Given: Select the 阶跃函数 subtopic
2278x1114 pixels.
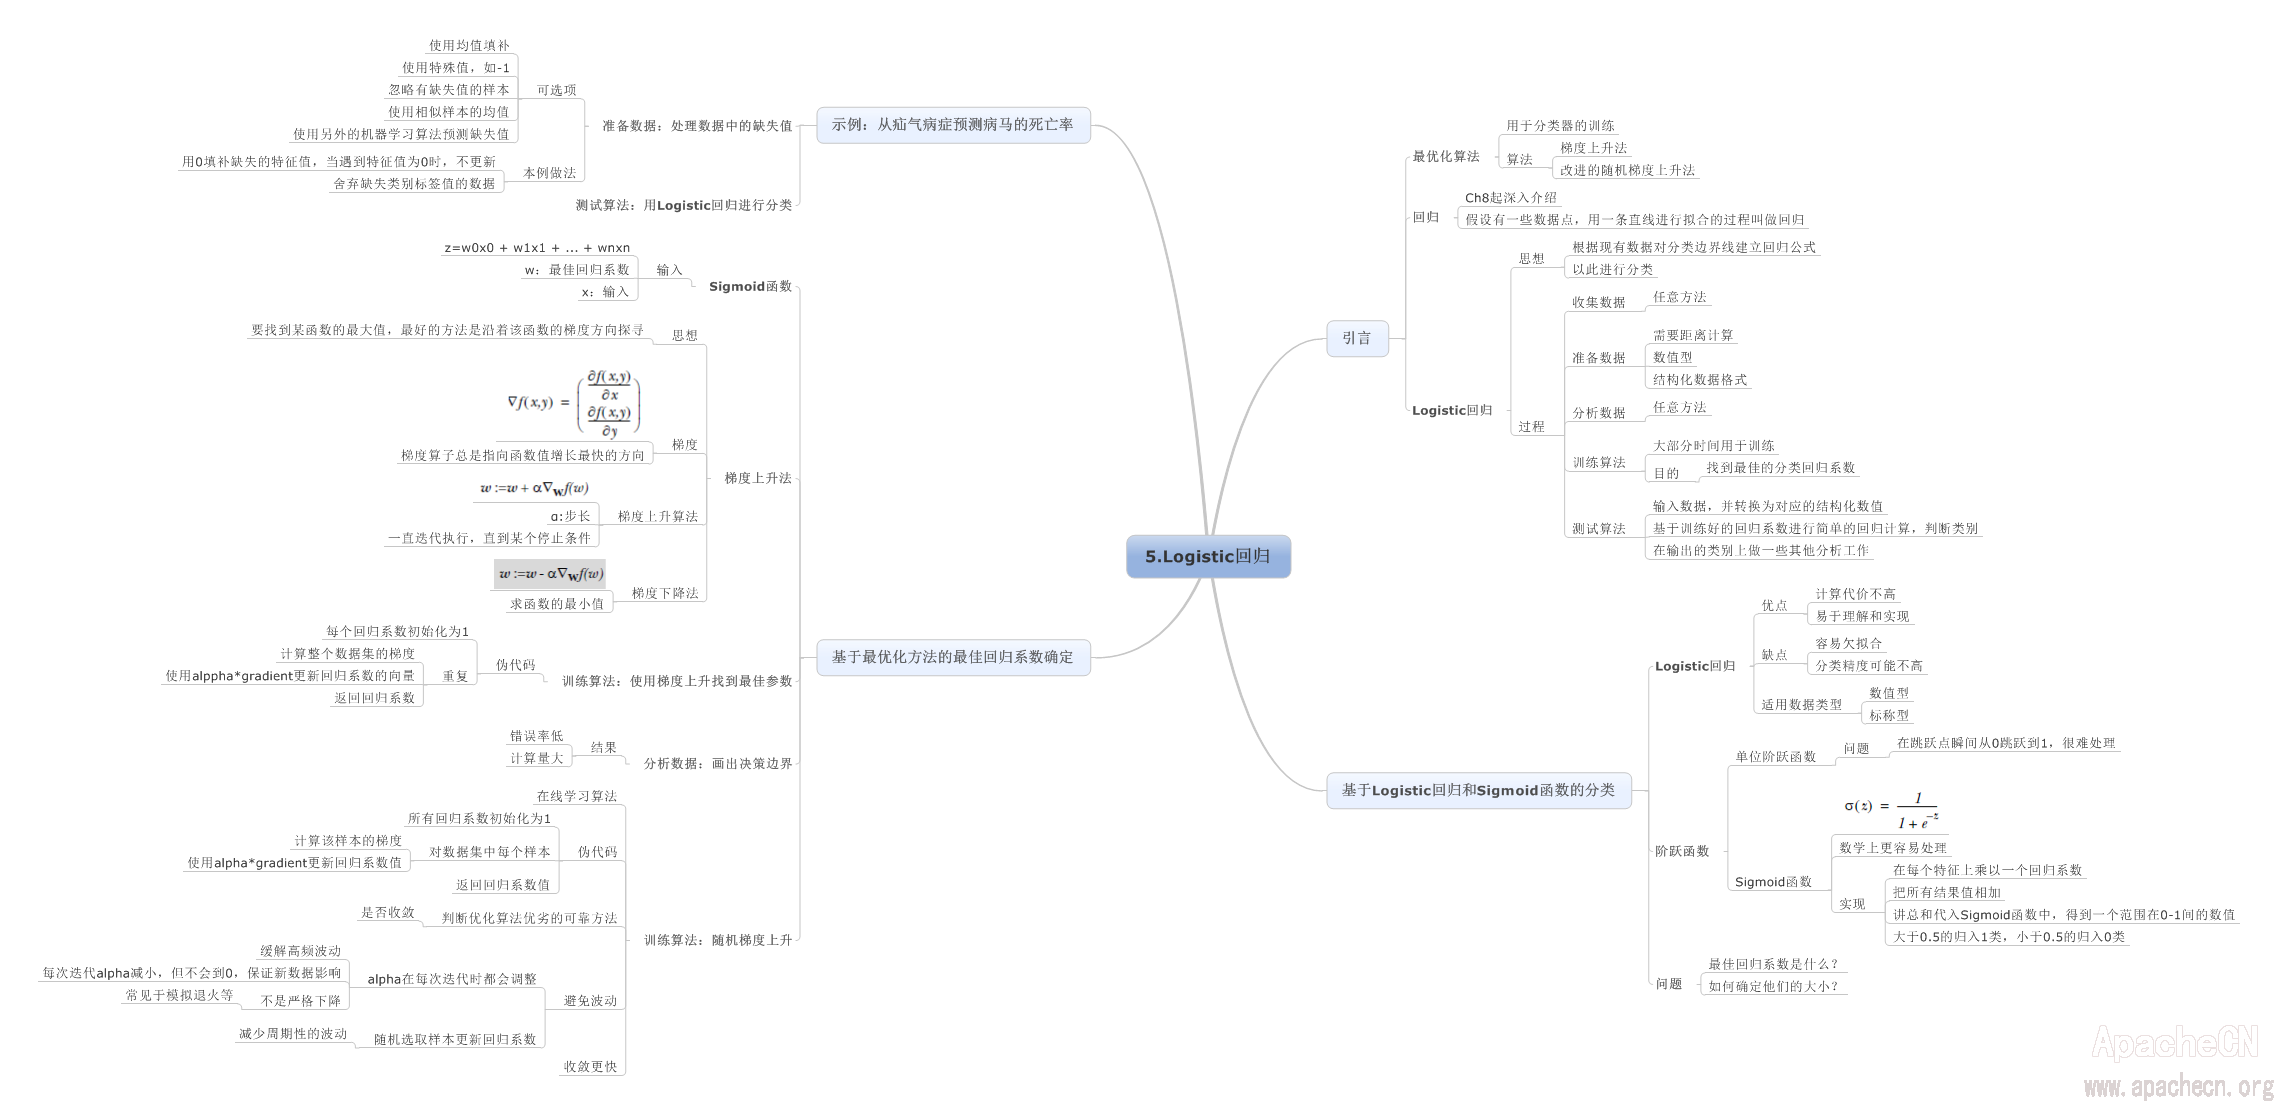Looking at the screenshot, I should click(x=1682, y=851).
